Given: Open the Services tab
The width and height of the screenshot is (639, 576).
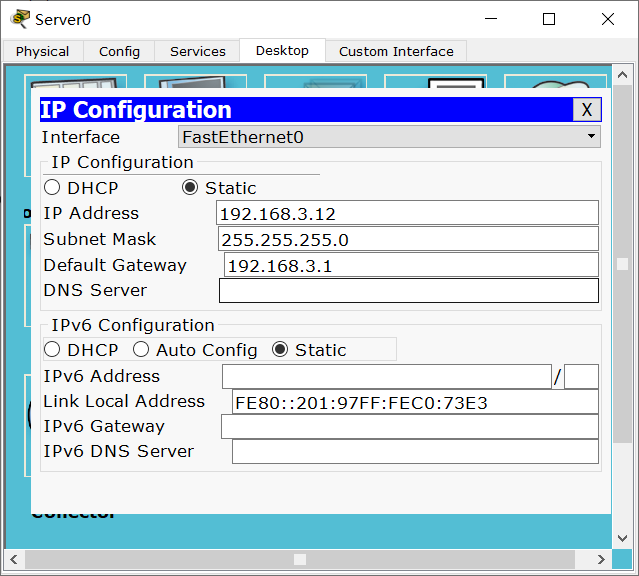Looking at the screenshot, I should click(197, 51).
